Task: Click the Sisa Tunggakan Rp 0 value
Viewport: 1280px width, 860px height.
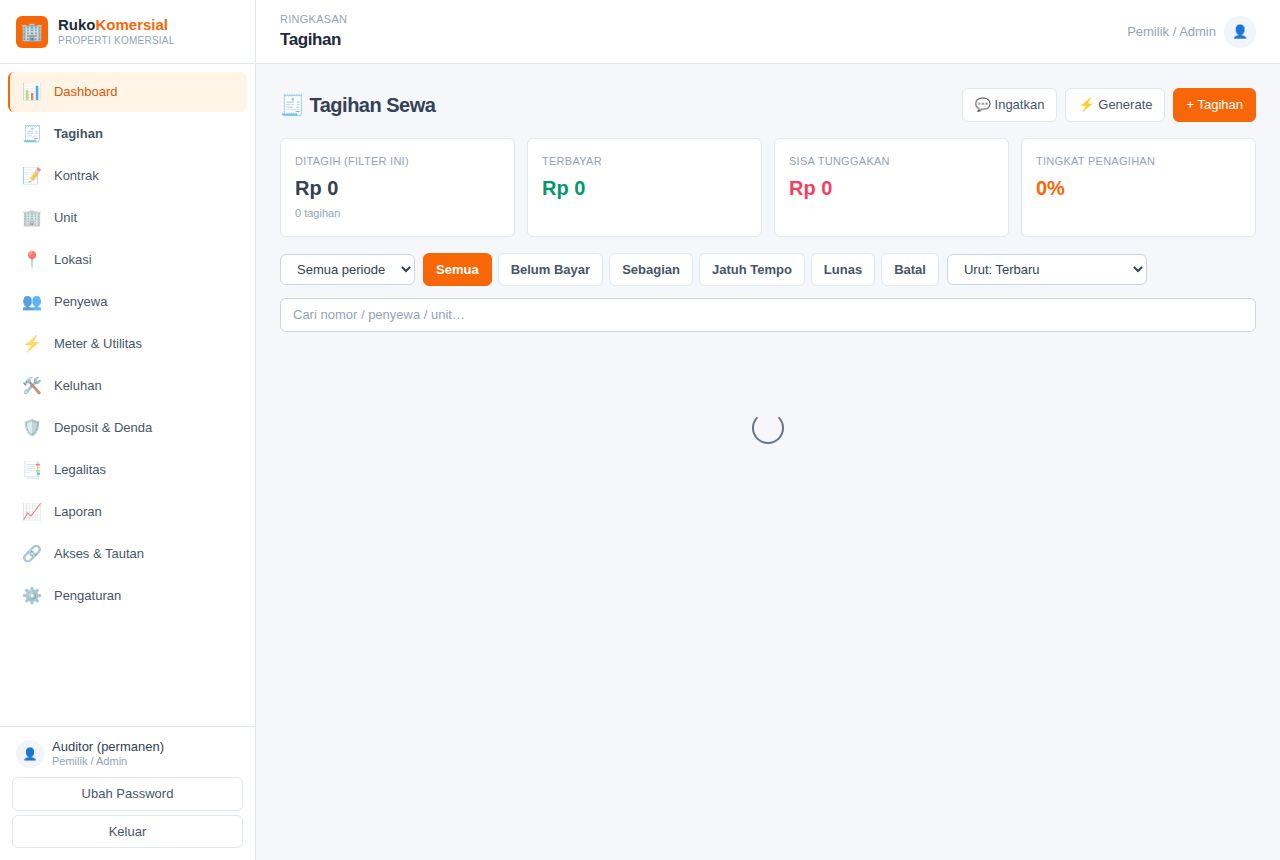Action: [x=811, y=188]
